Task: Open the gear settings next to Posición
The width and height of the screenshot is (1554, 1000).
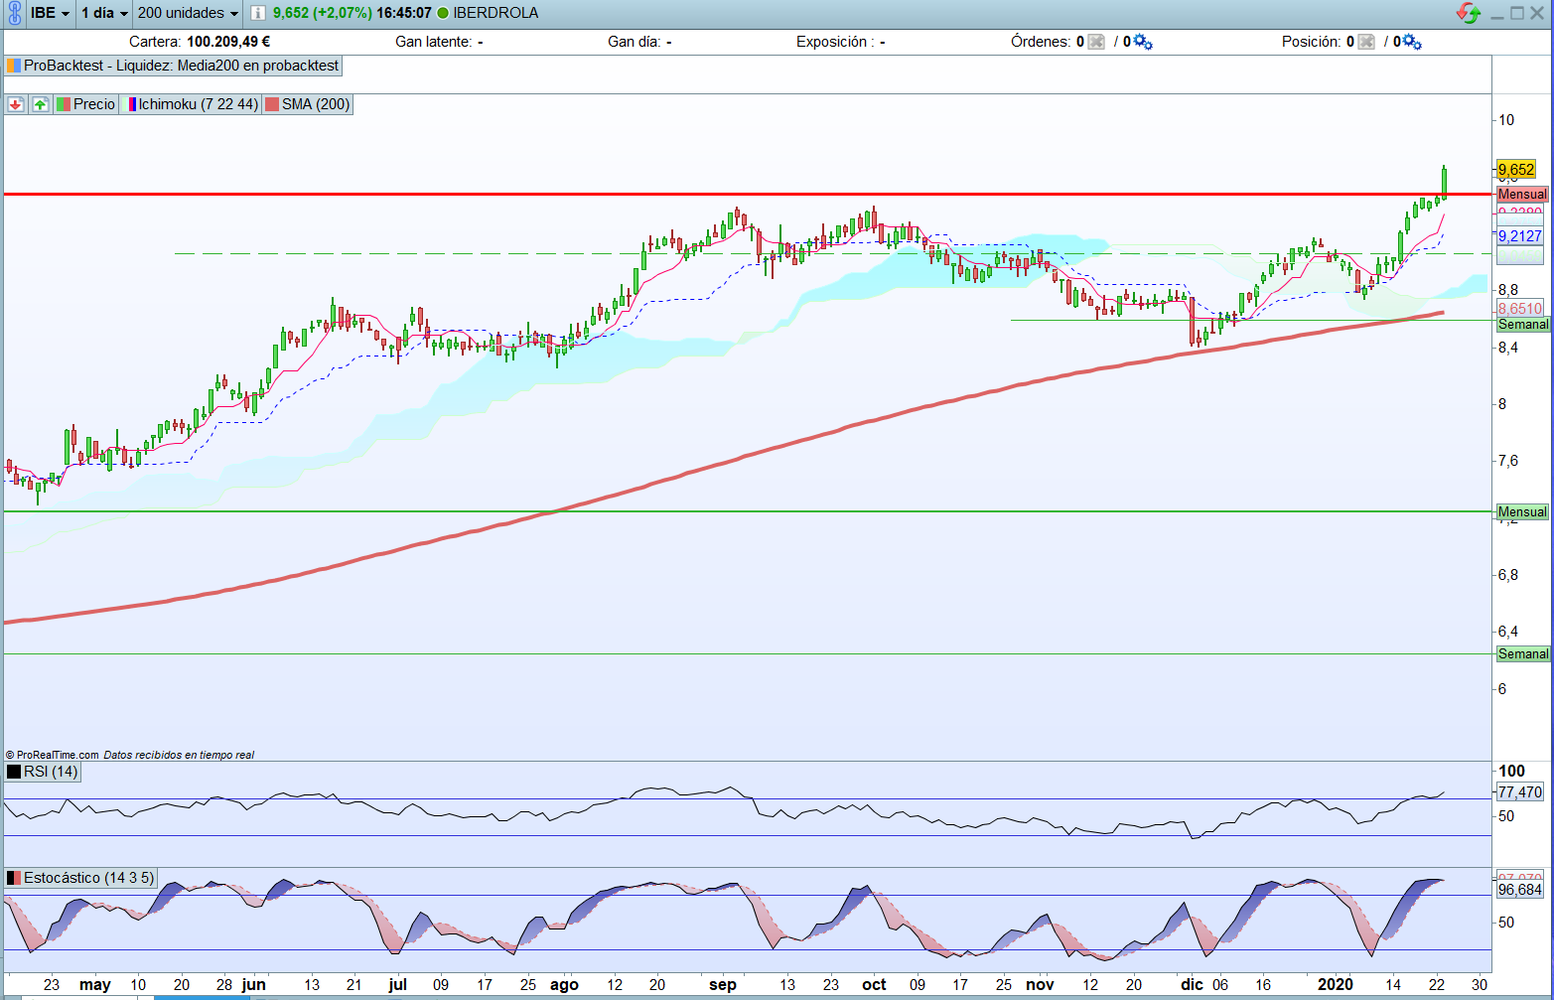Action: point(1412,42)
